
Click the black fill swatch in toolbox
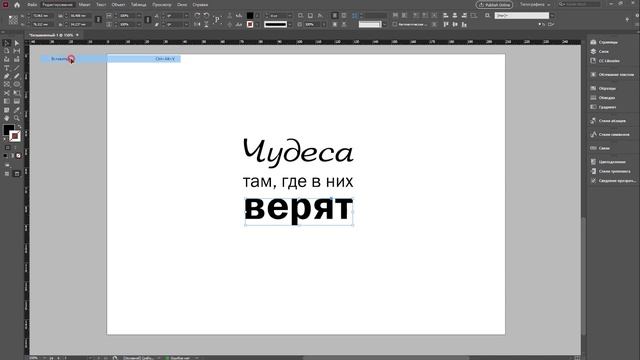click(8, 129)
